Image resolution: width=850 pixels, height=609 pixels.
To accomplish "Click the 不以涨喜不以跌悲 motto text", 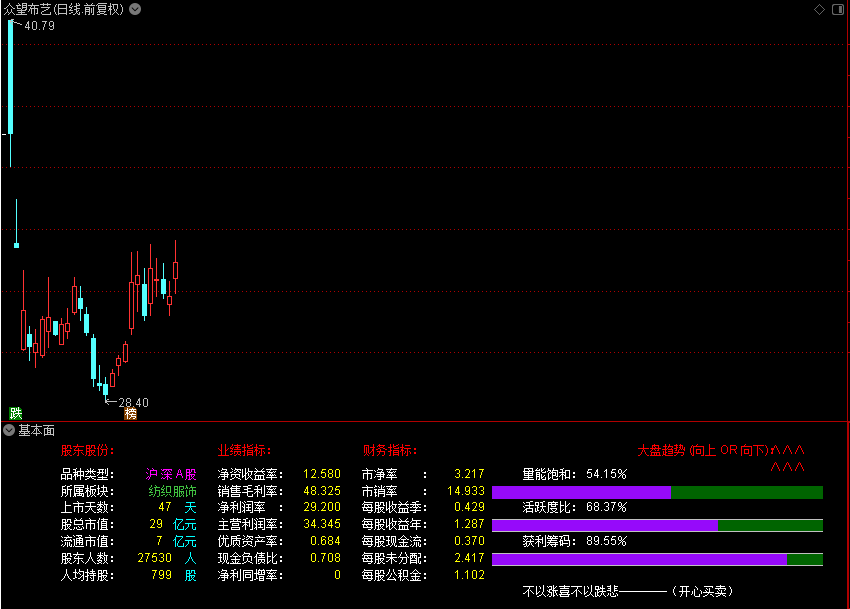I will click(570, 591).
